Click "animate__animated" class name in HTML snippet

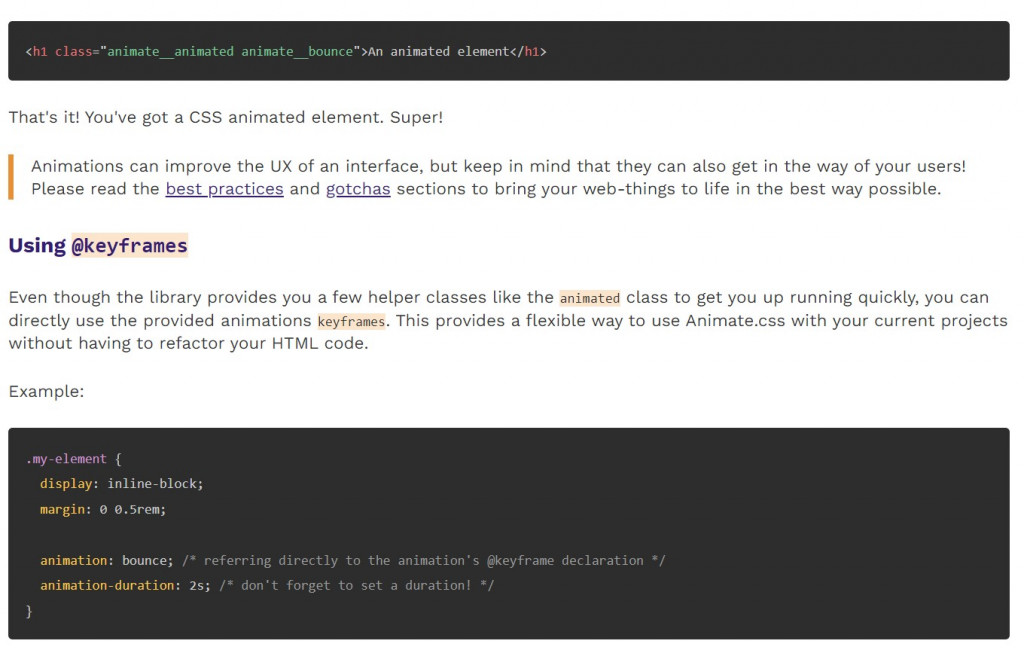click(x=170, y=51)
